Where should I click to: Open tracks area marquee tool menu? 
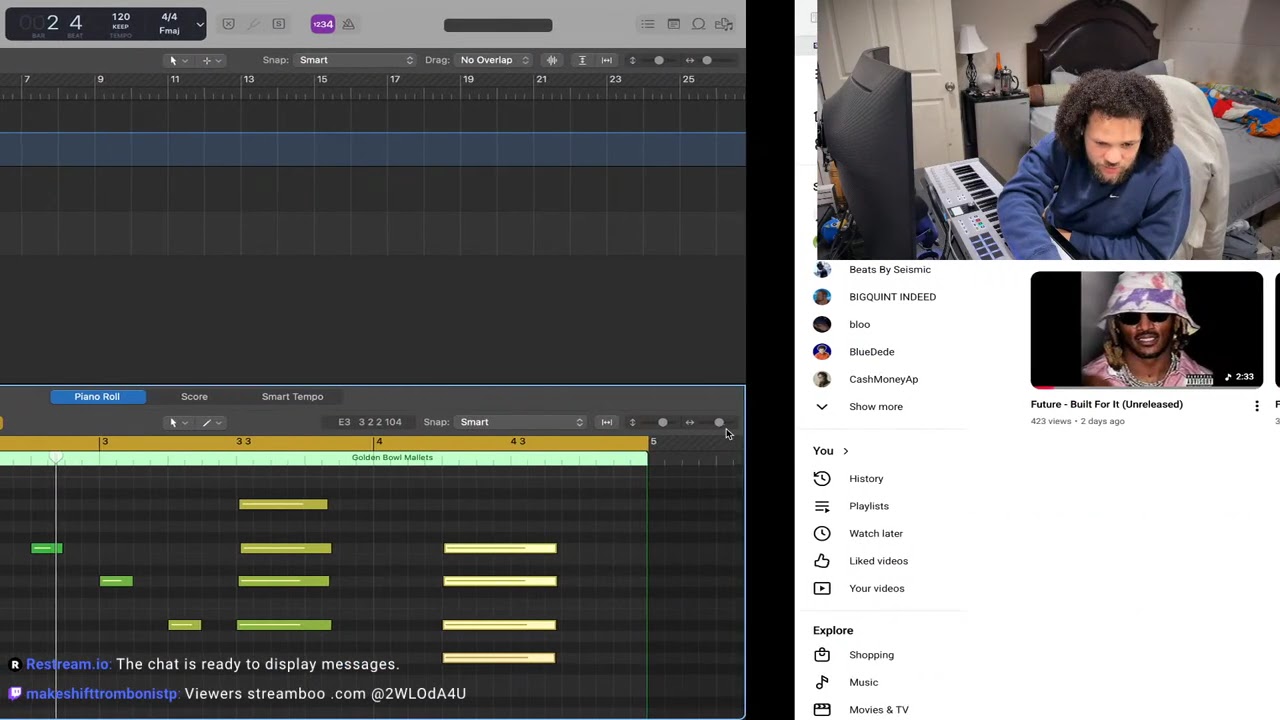pos(212,60)
